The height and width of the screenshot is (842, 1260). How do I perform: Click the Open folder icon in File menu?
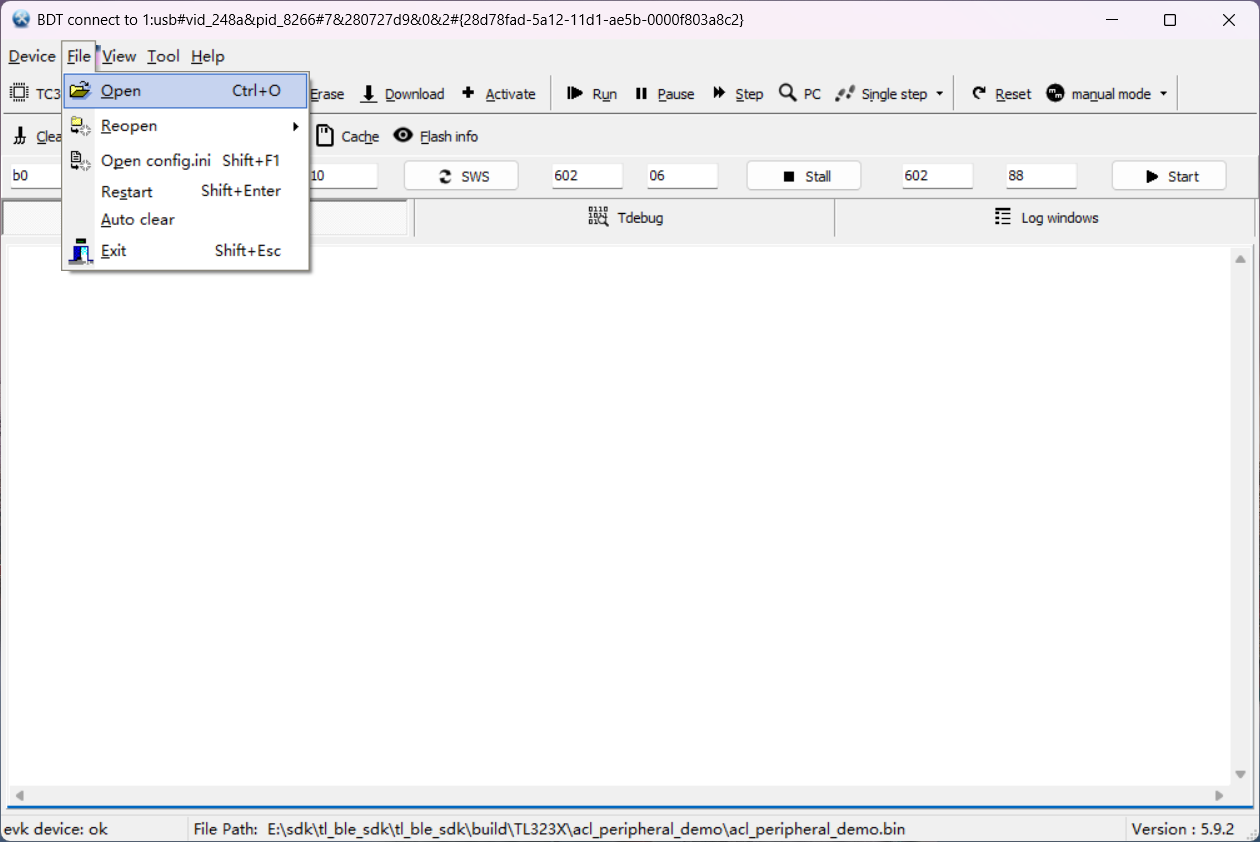(80, 90)
